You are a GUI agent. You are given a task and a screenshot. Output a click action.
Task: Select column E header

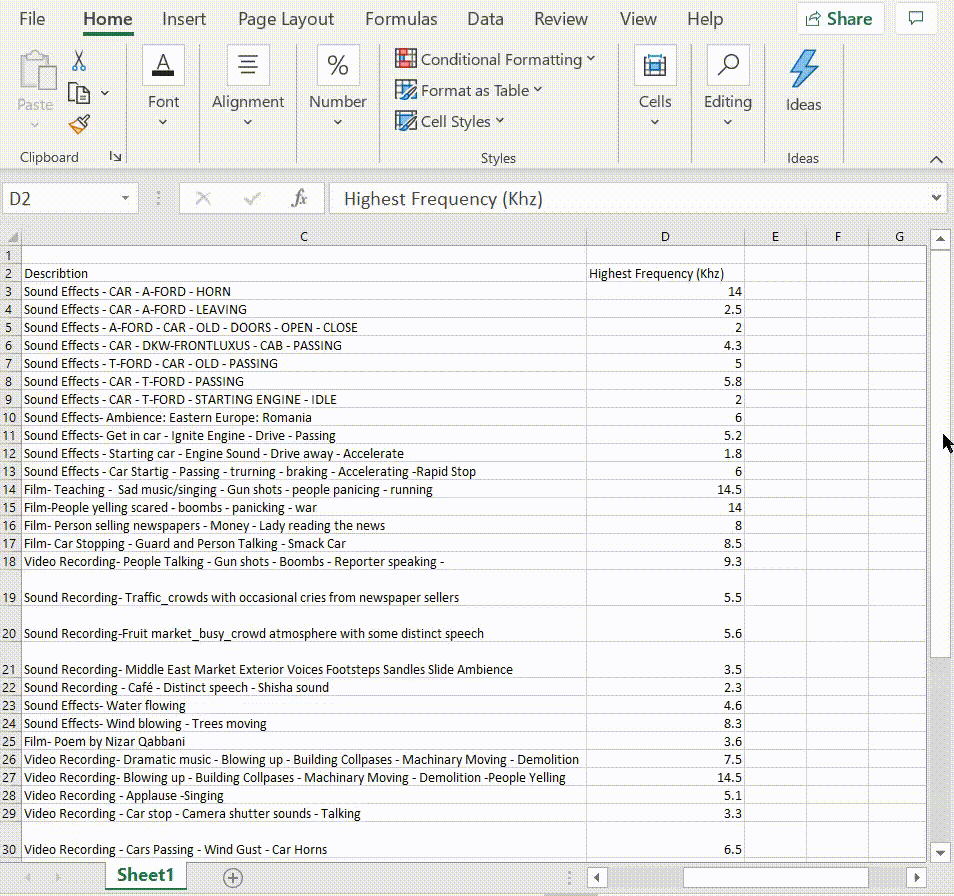[x=775, y=237]
